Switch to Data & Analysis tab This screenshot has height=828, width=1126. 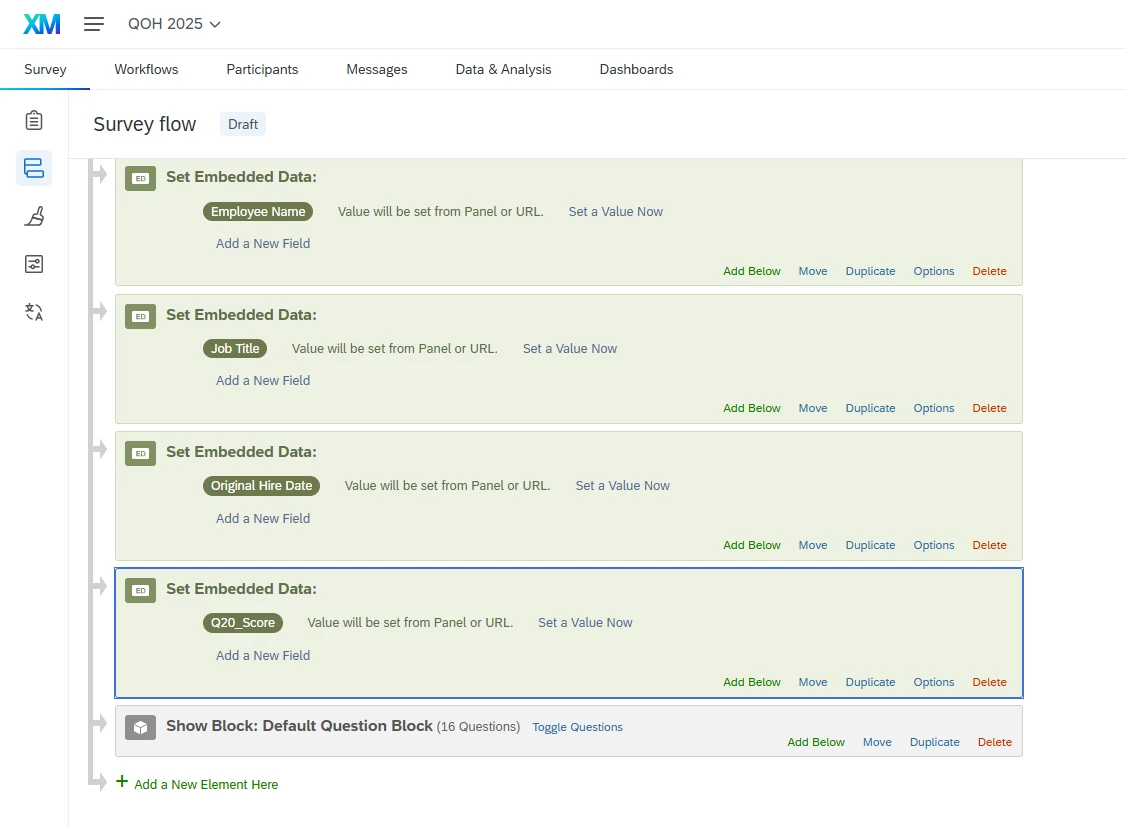[x=503, y=69]
